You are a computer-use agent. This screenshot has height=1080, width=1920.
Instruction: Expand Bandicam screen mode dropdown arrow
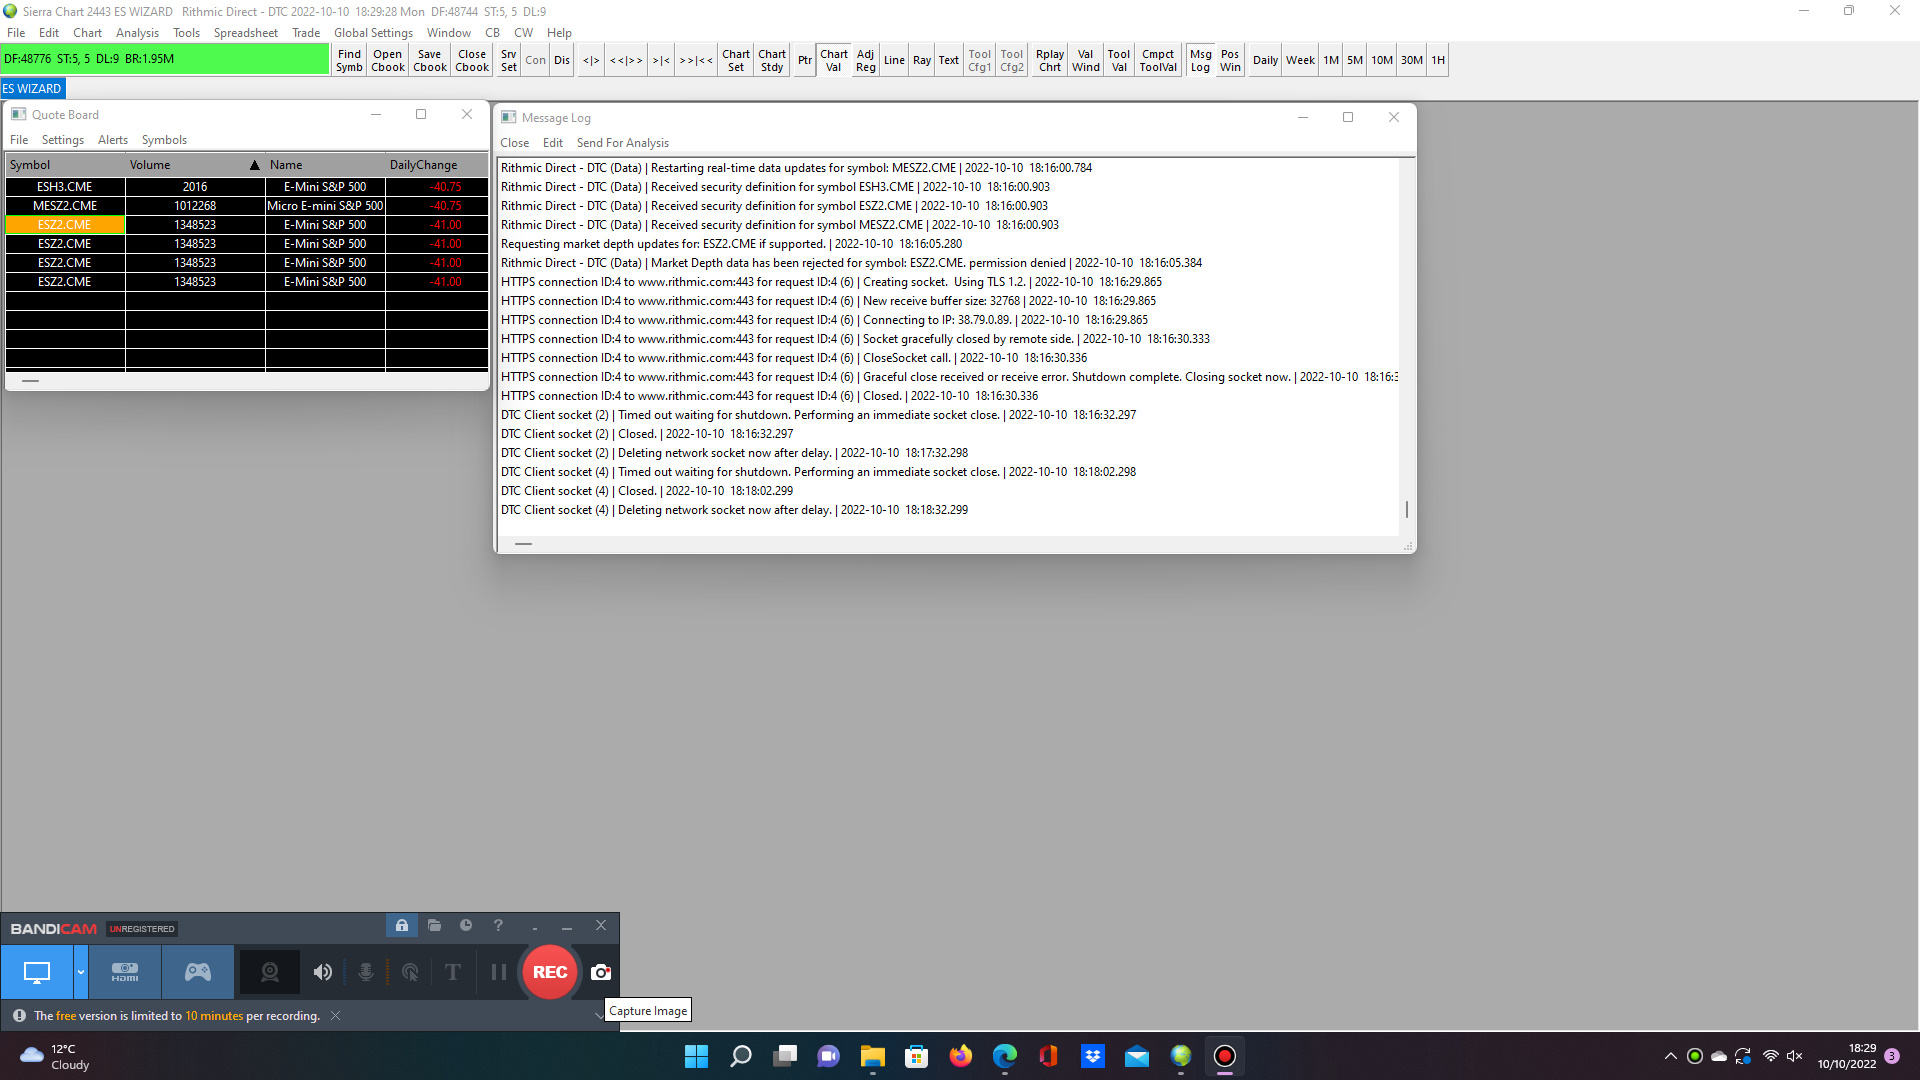tap(81, 972)
